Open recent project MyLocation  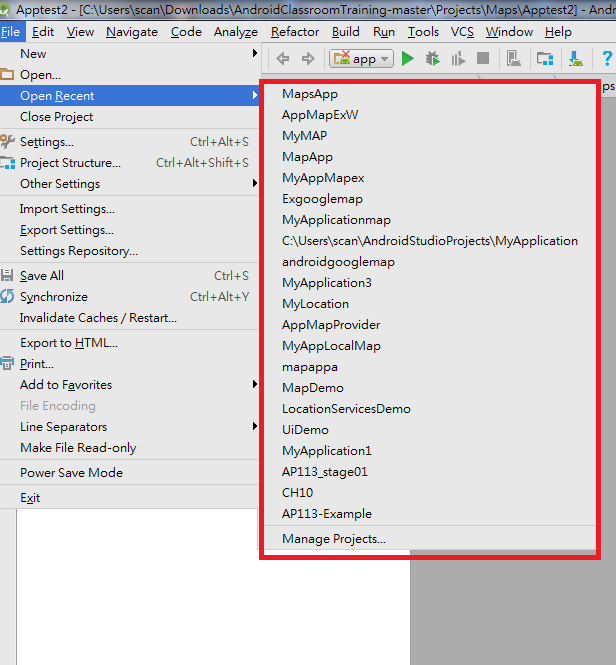(430, 304)
